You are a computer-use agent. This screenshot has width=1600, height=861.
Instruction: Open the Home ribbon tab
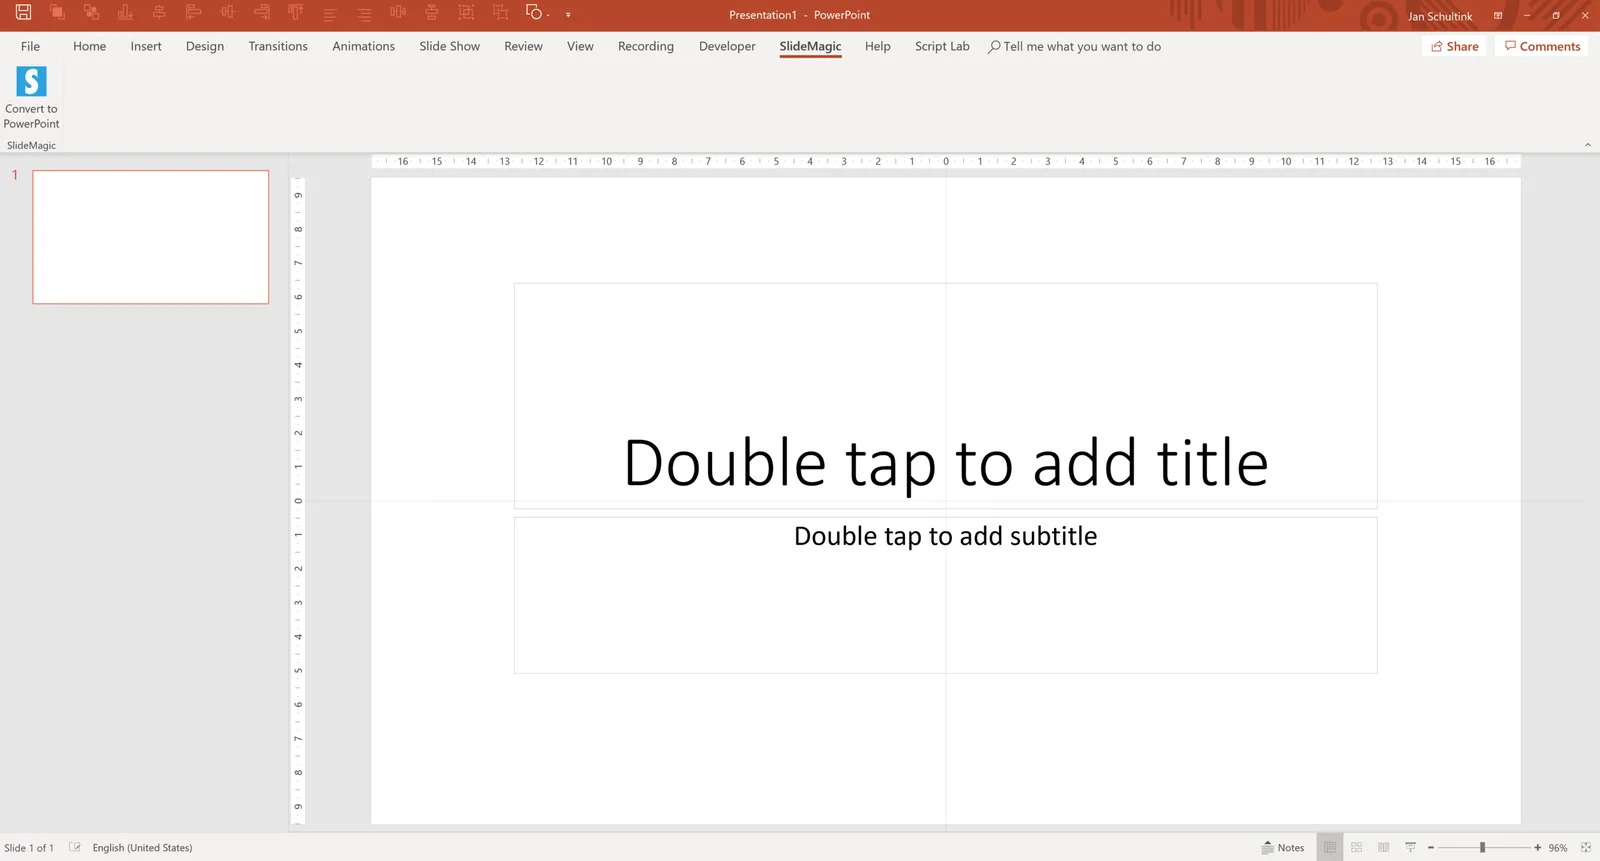pyautogui.click(x=89, y=46)
